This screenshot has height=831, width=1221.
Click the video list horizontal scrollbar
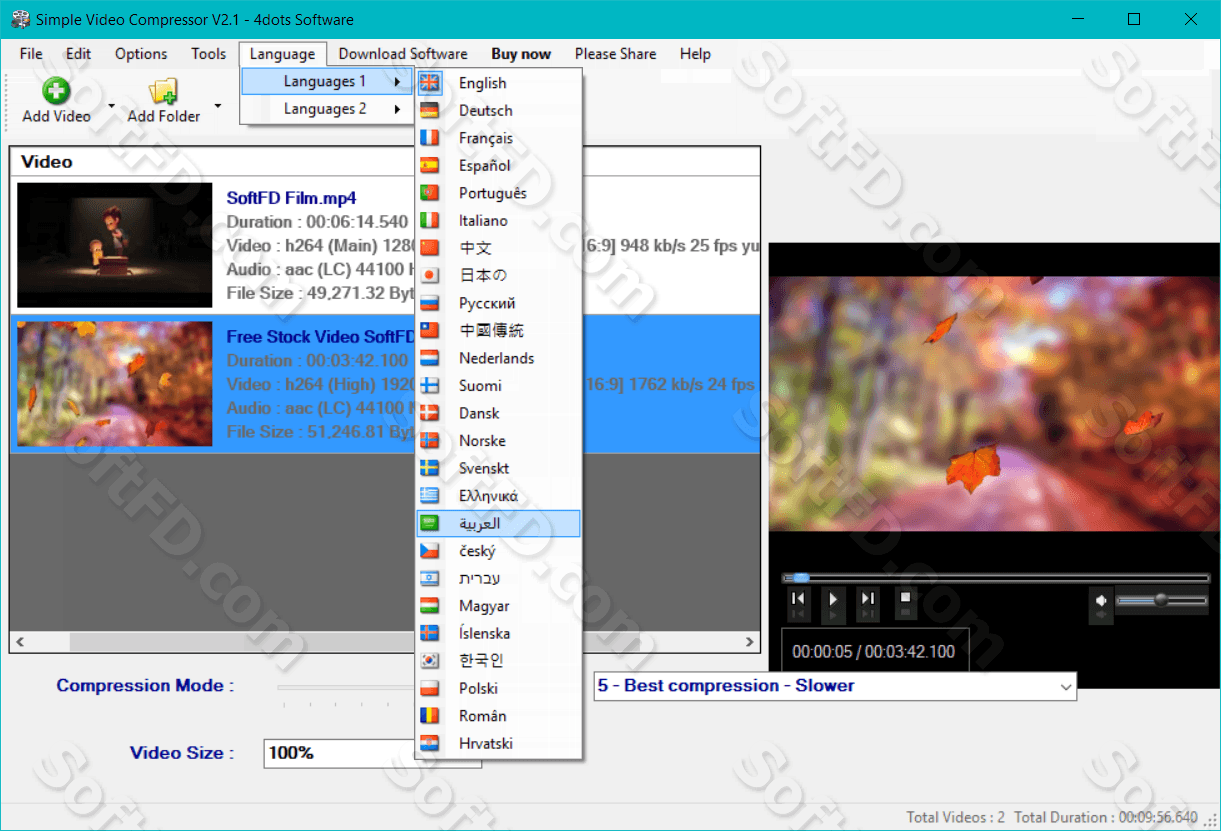385,642
